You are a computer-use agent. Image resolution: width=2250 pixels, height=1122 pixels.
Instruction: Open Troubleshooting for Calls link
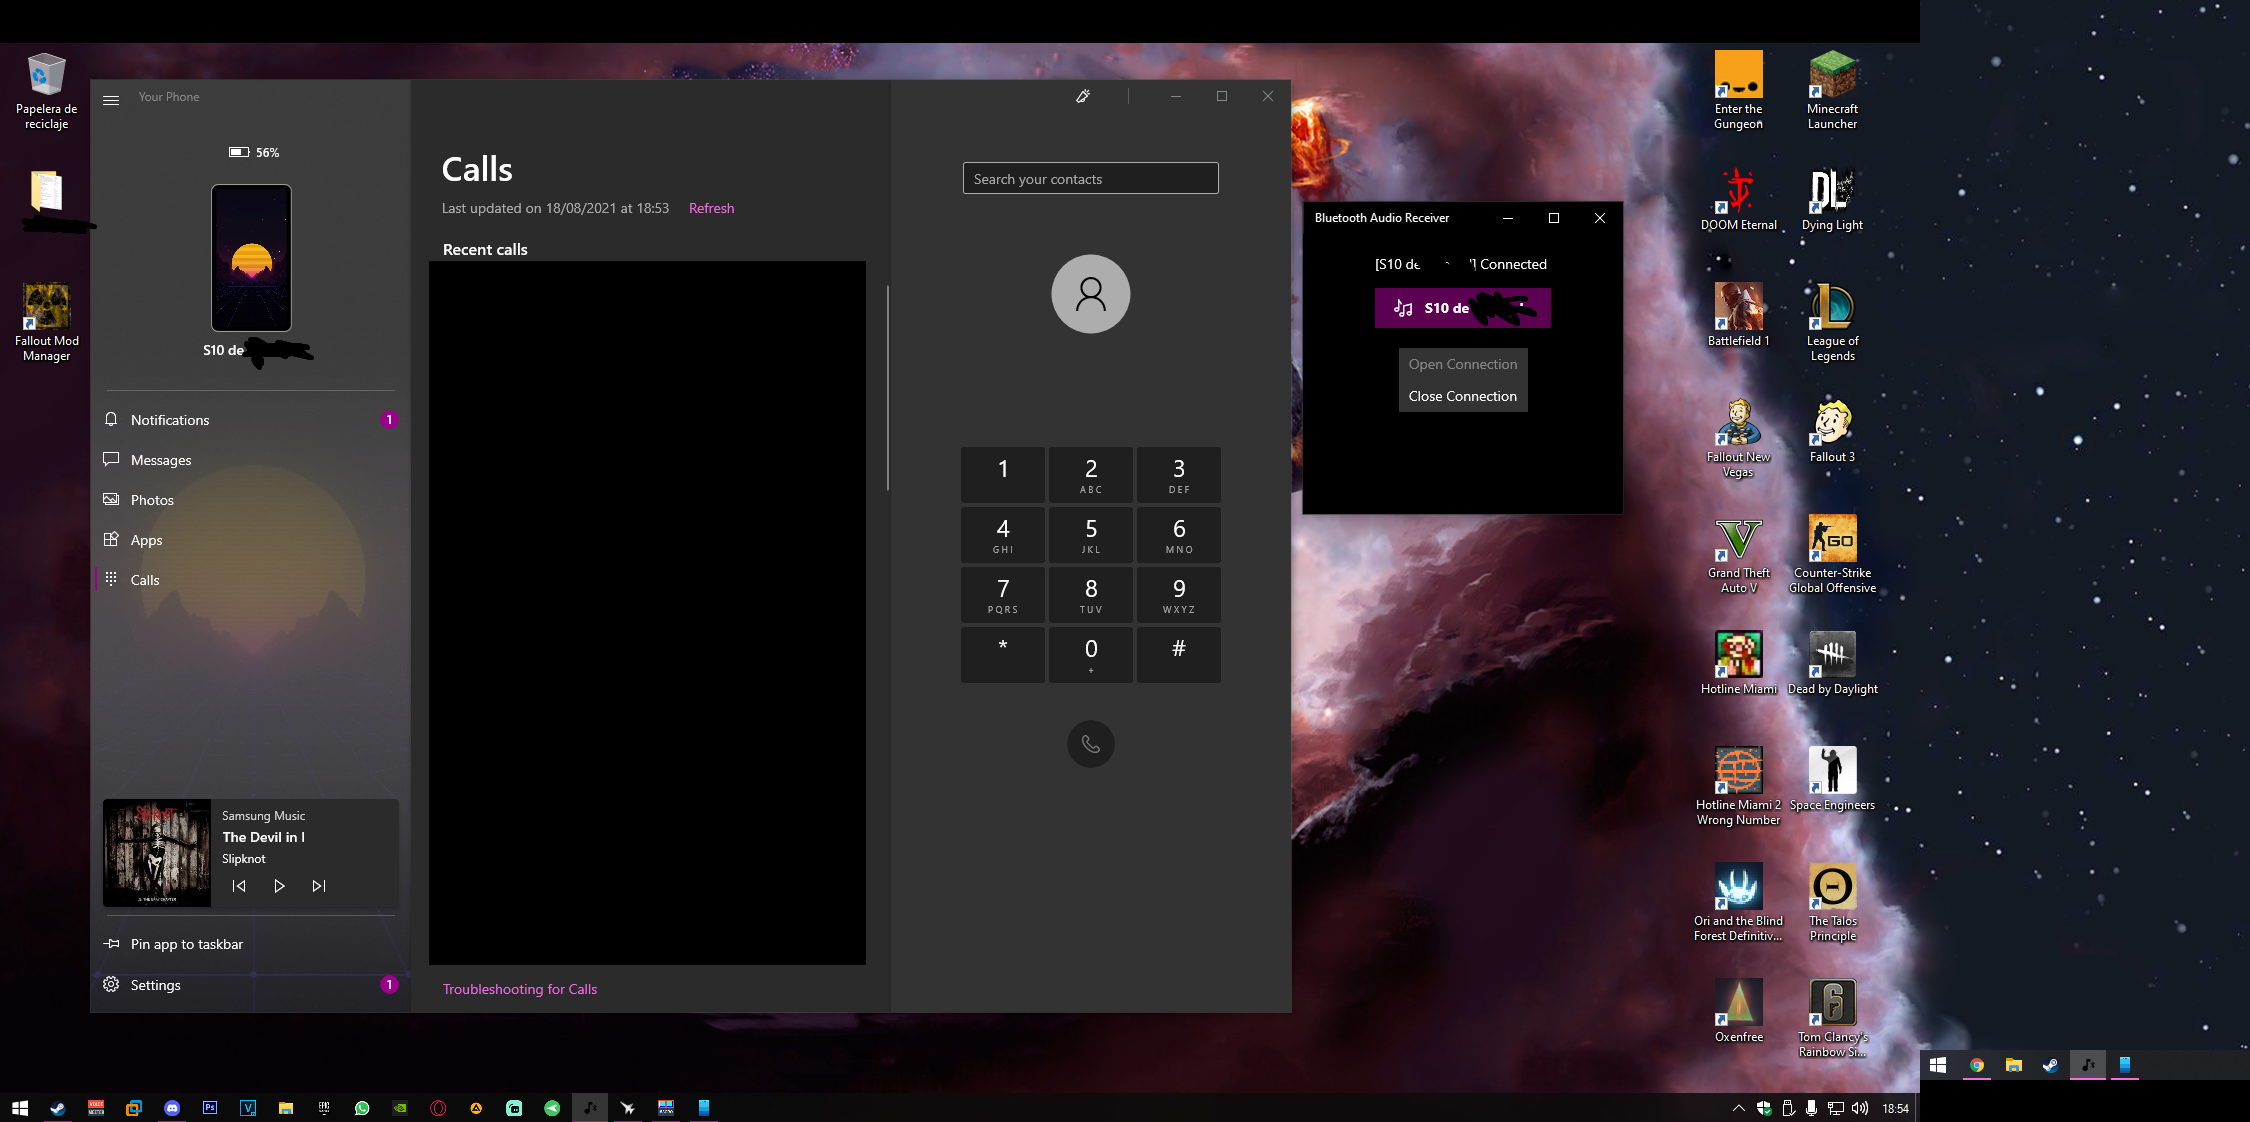519,989
